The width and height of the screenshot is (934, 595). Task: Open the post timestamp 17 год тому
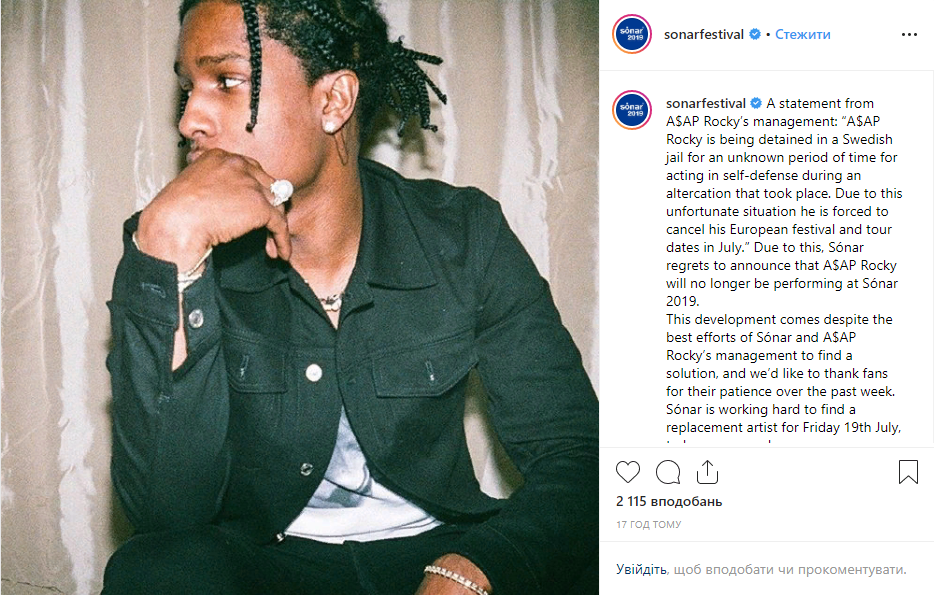coord(649,525)
